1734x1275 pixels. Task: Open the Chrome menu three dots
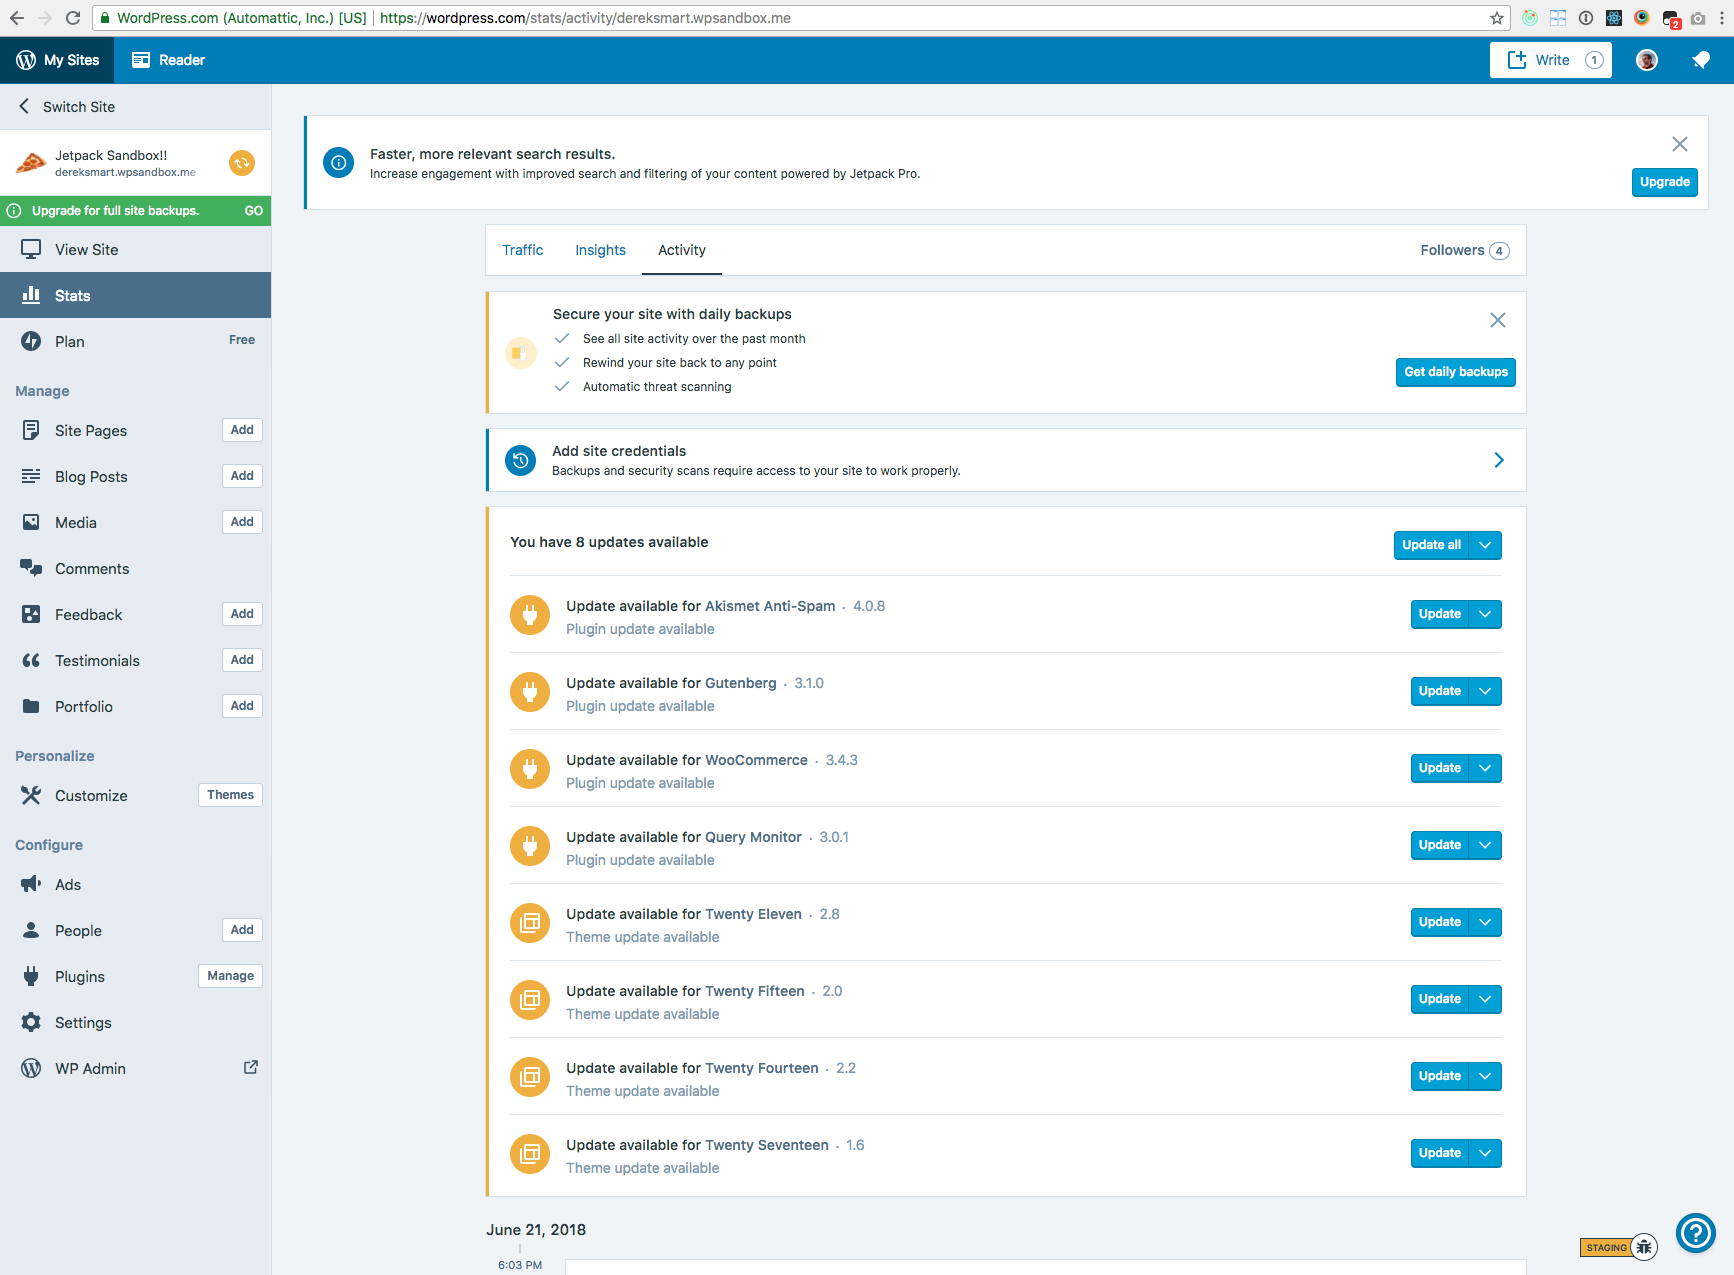click(x=1722, y=18)
